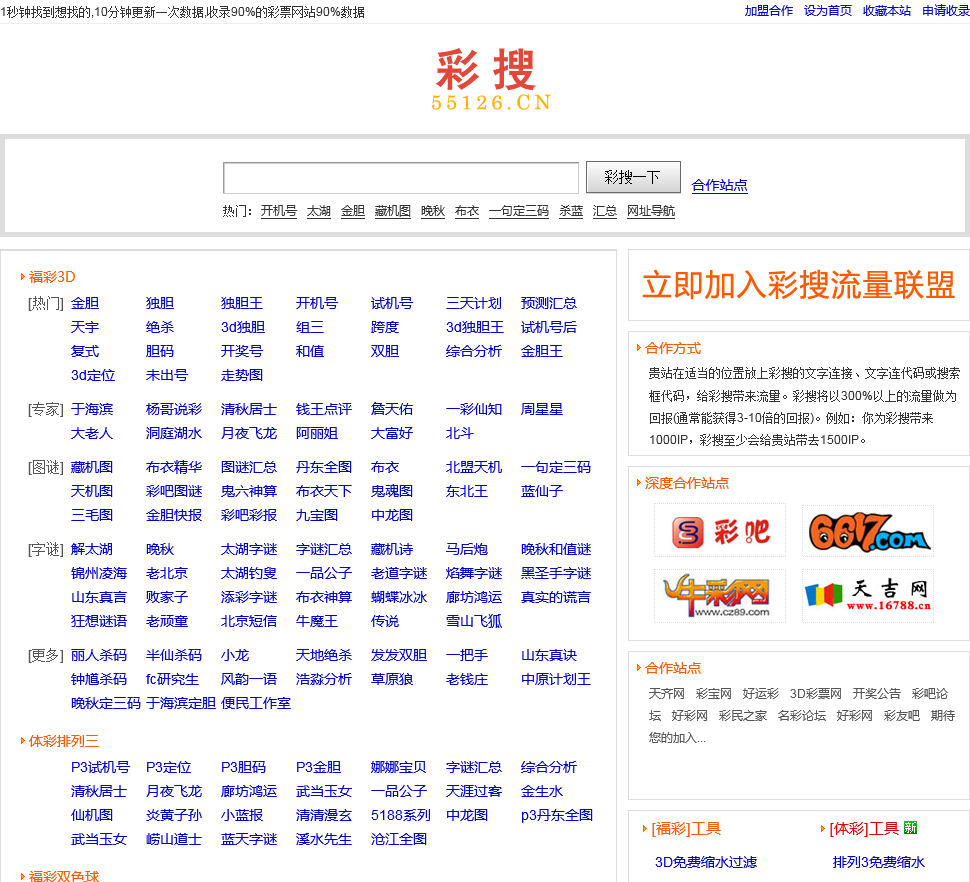The image size is (970, 882).
Task: Open 网址导航 under search box
Action: pyautogui.click(x=651, y=211)
